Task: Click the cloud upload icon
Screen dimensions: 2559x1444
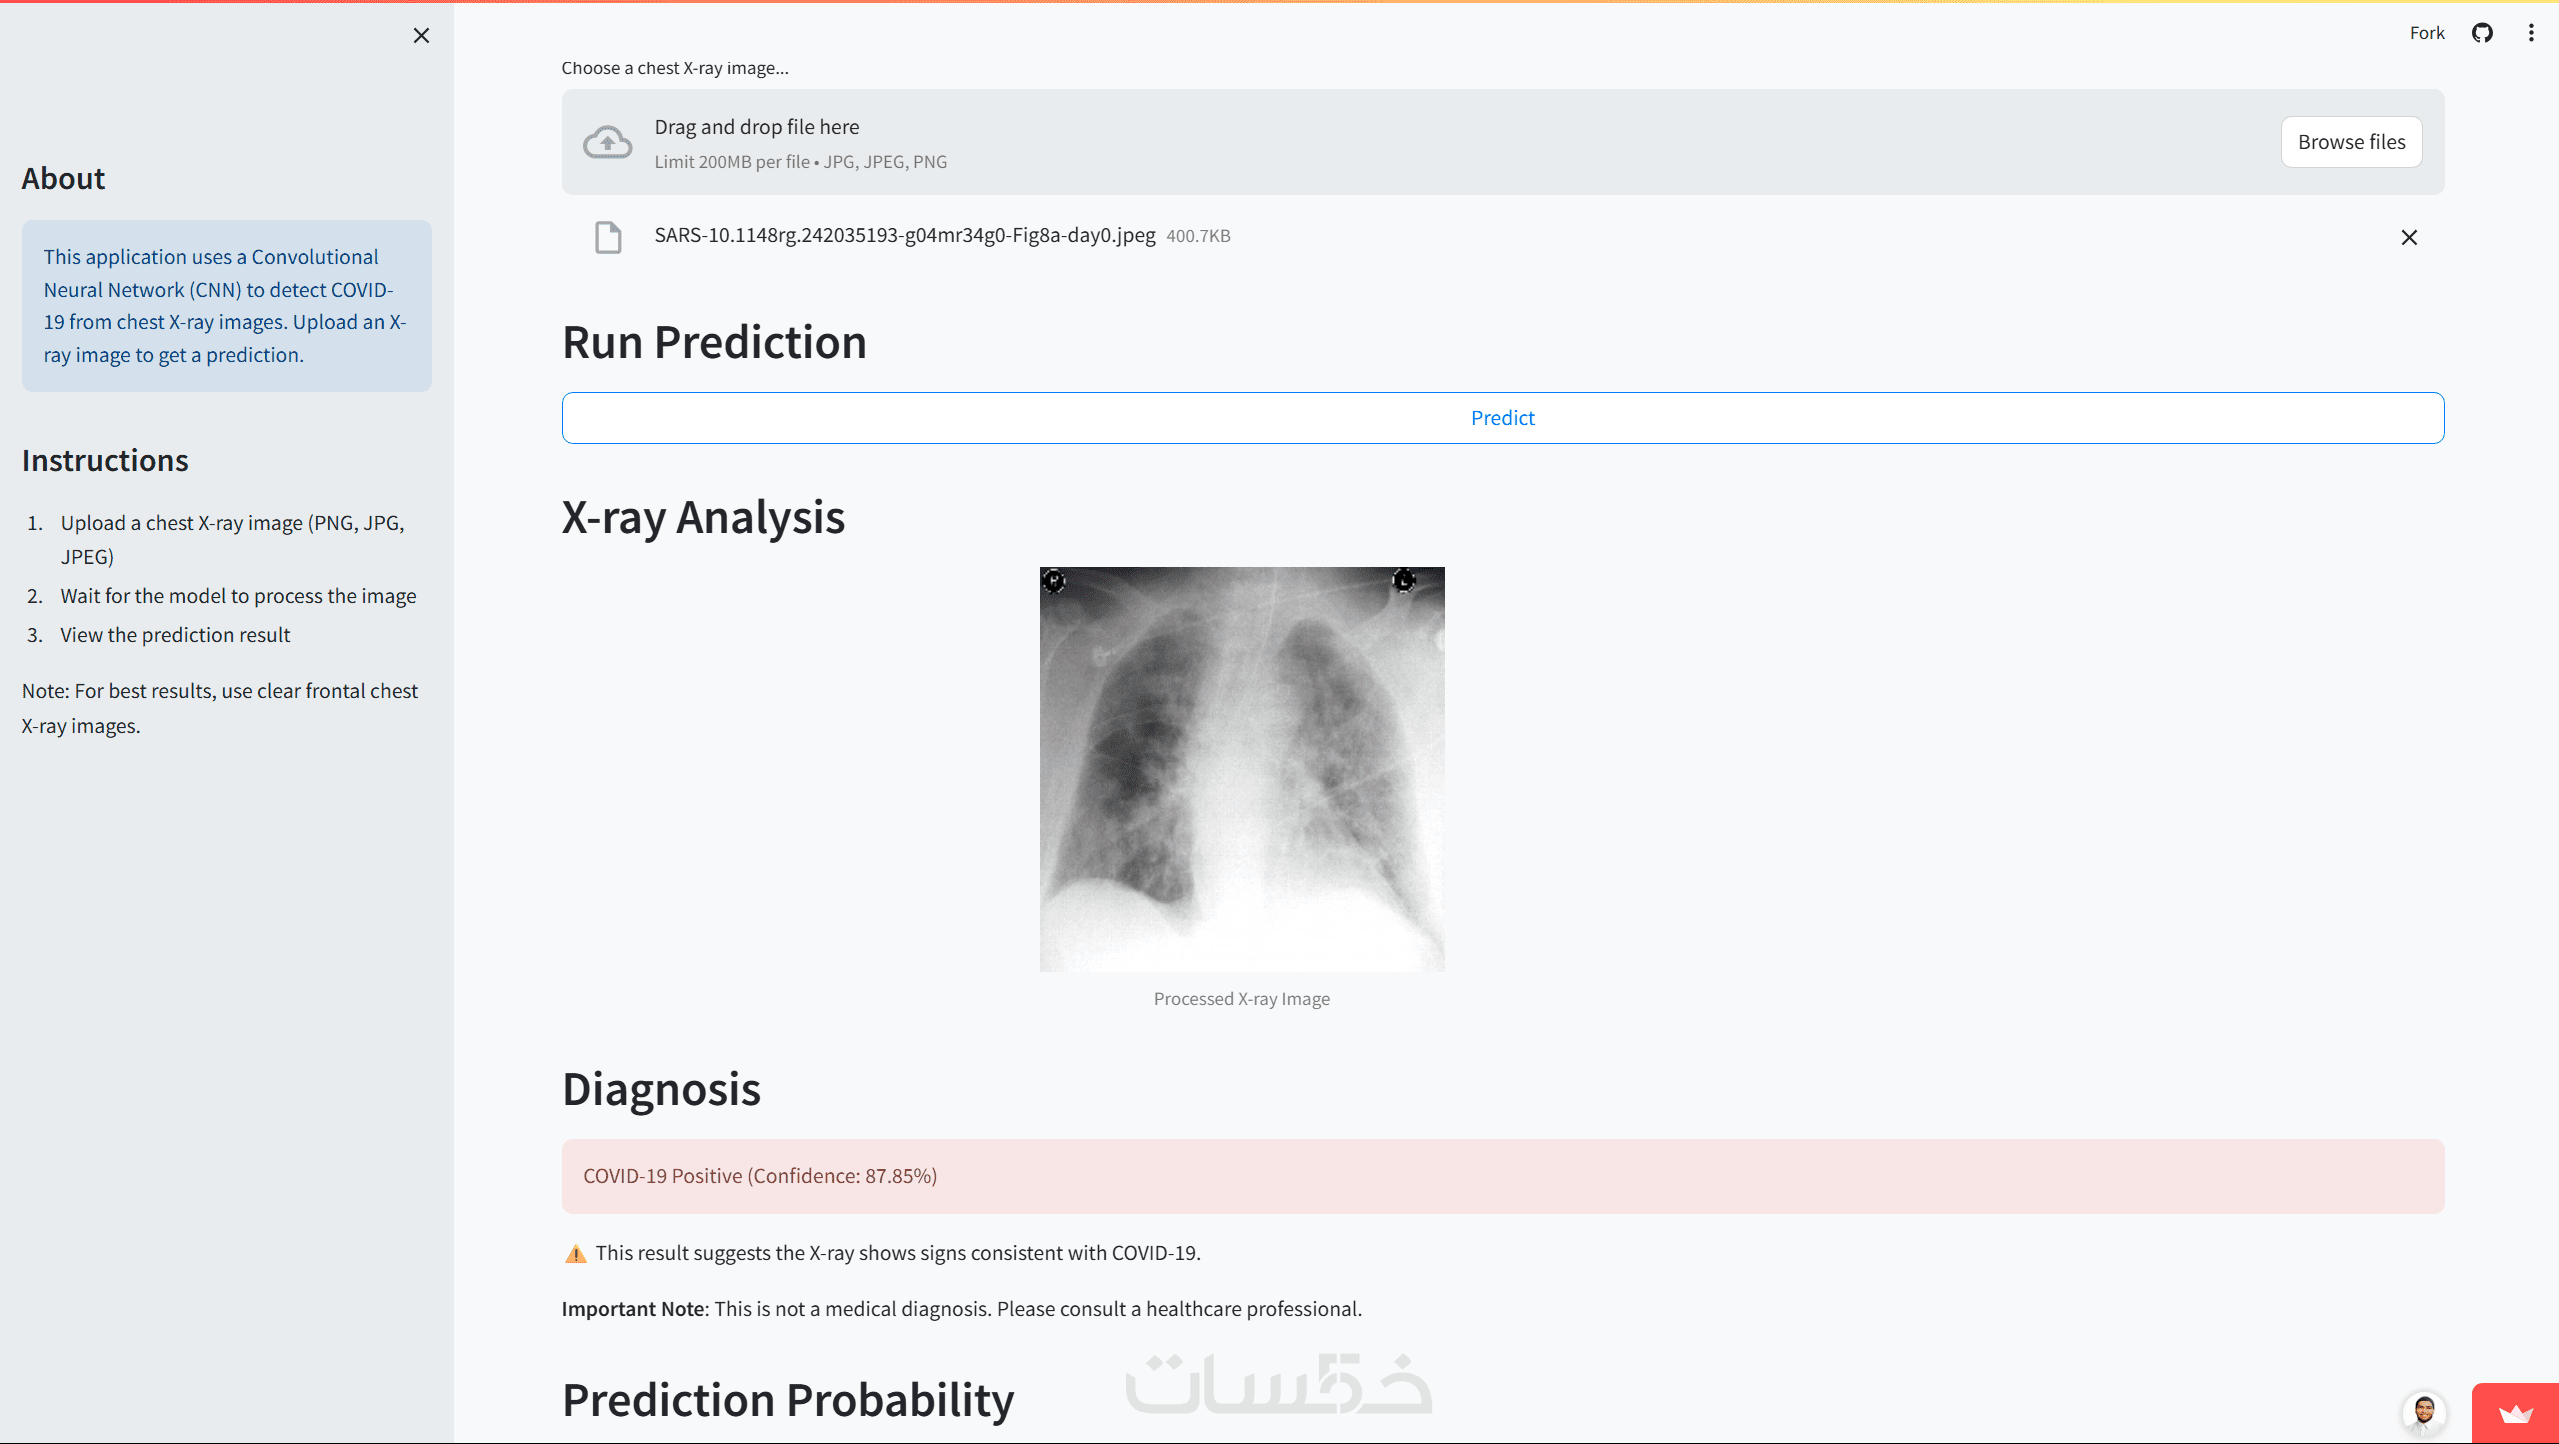Action: coord(607,142)
